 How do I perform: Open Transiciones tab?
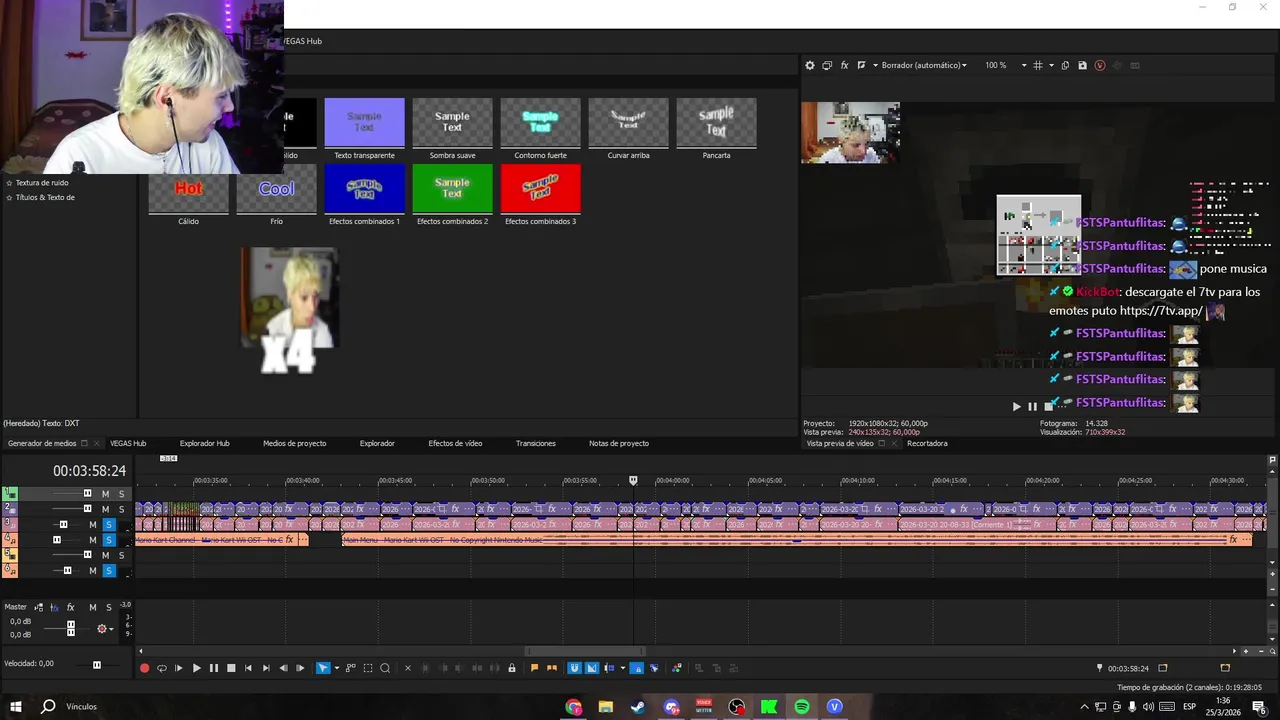click(x=536, y=443)
